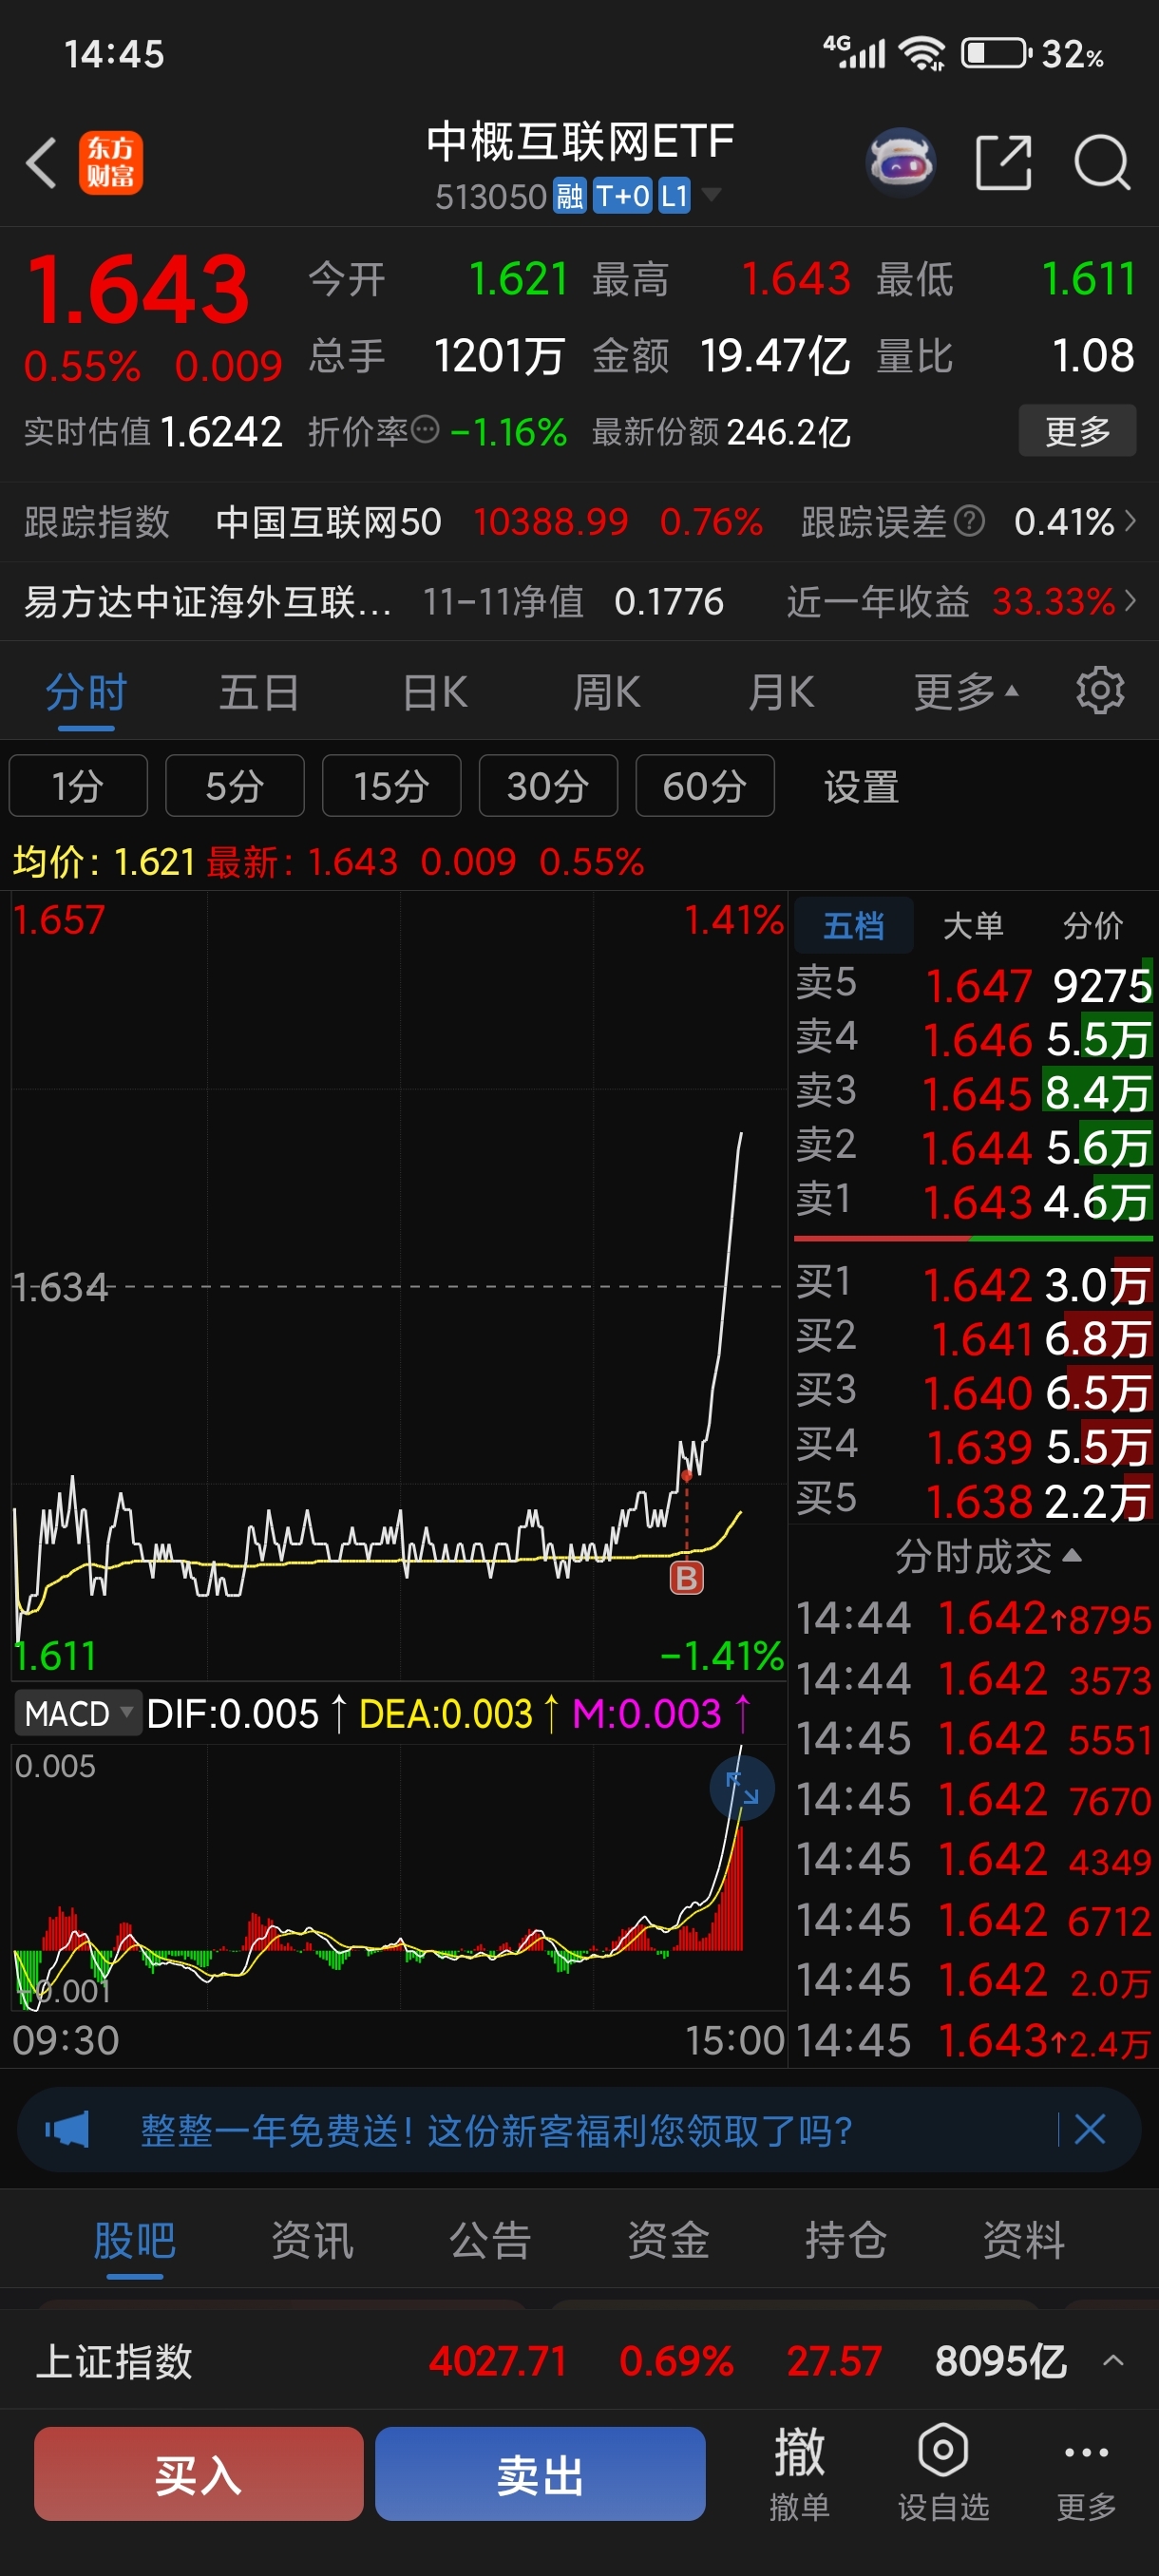This screenshot has height=2576, width=1159.
Task: Open the 持仓 holdings tab
Action: click(846, 2239)
